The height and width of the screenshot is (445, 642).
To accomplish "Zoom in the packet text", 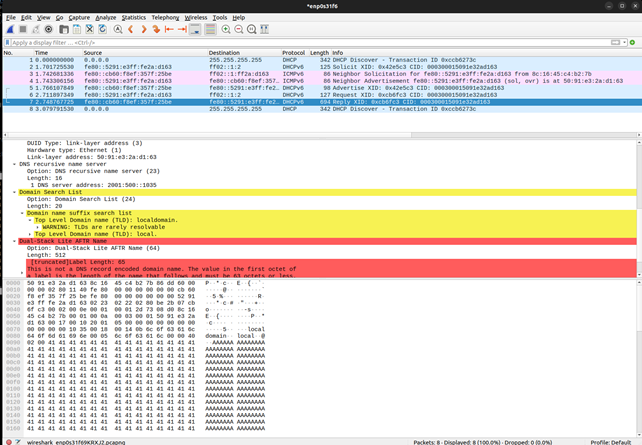I will 226,29.
